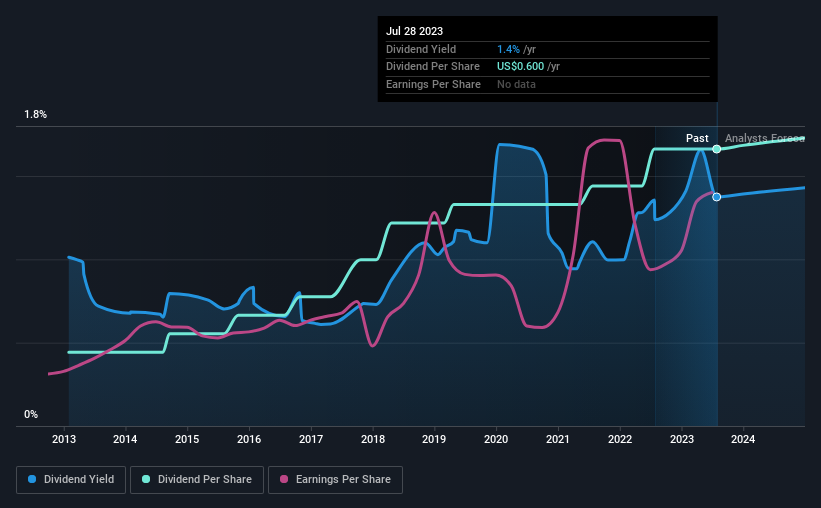
Task: Click the 2015 x-axis label
Action: point(187,439)
